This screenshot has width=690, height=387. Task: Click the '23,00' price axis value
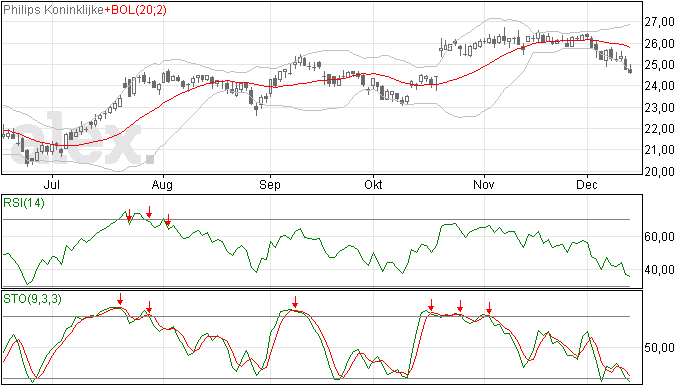(659, 107)
